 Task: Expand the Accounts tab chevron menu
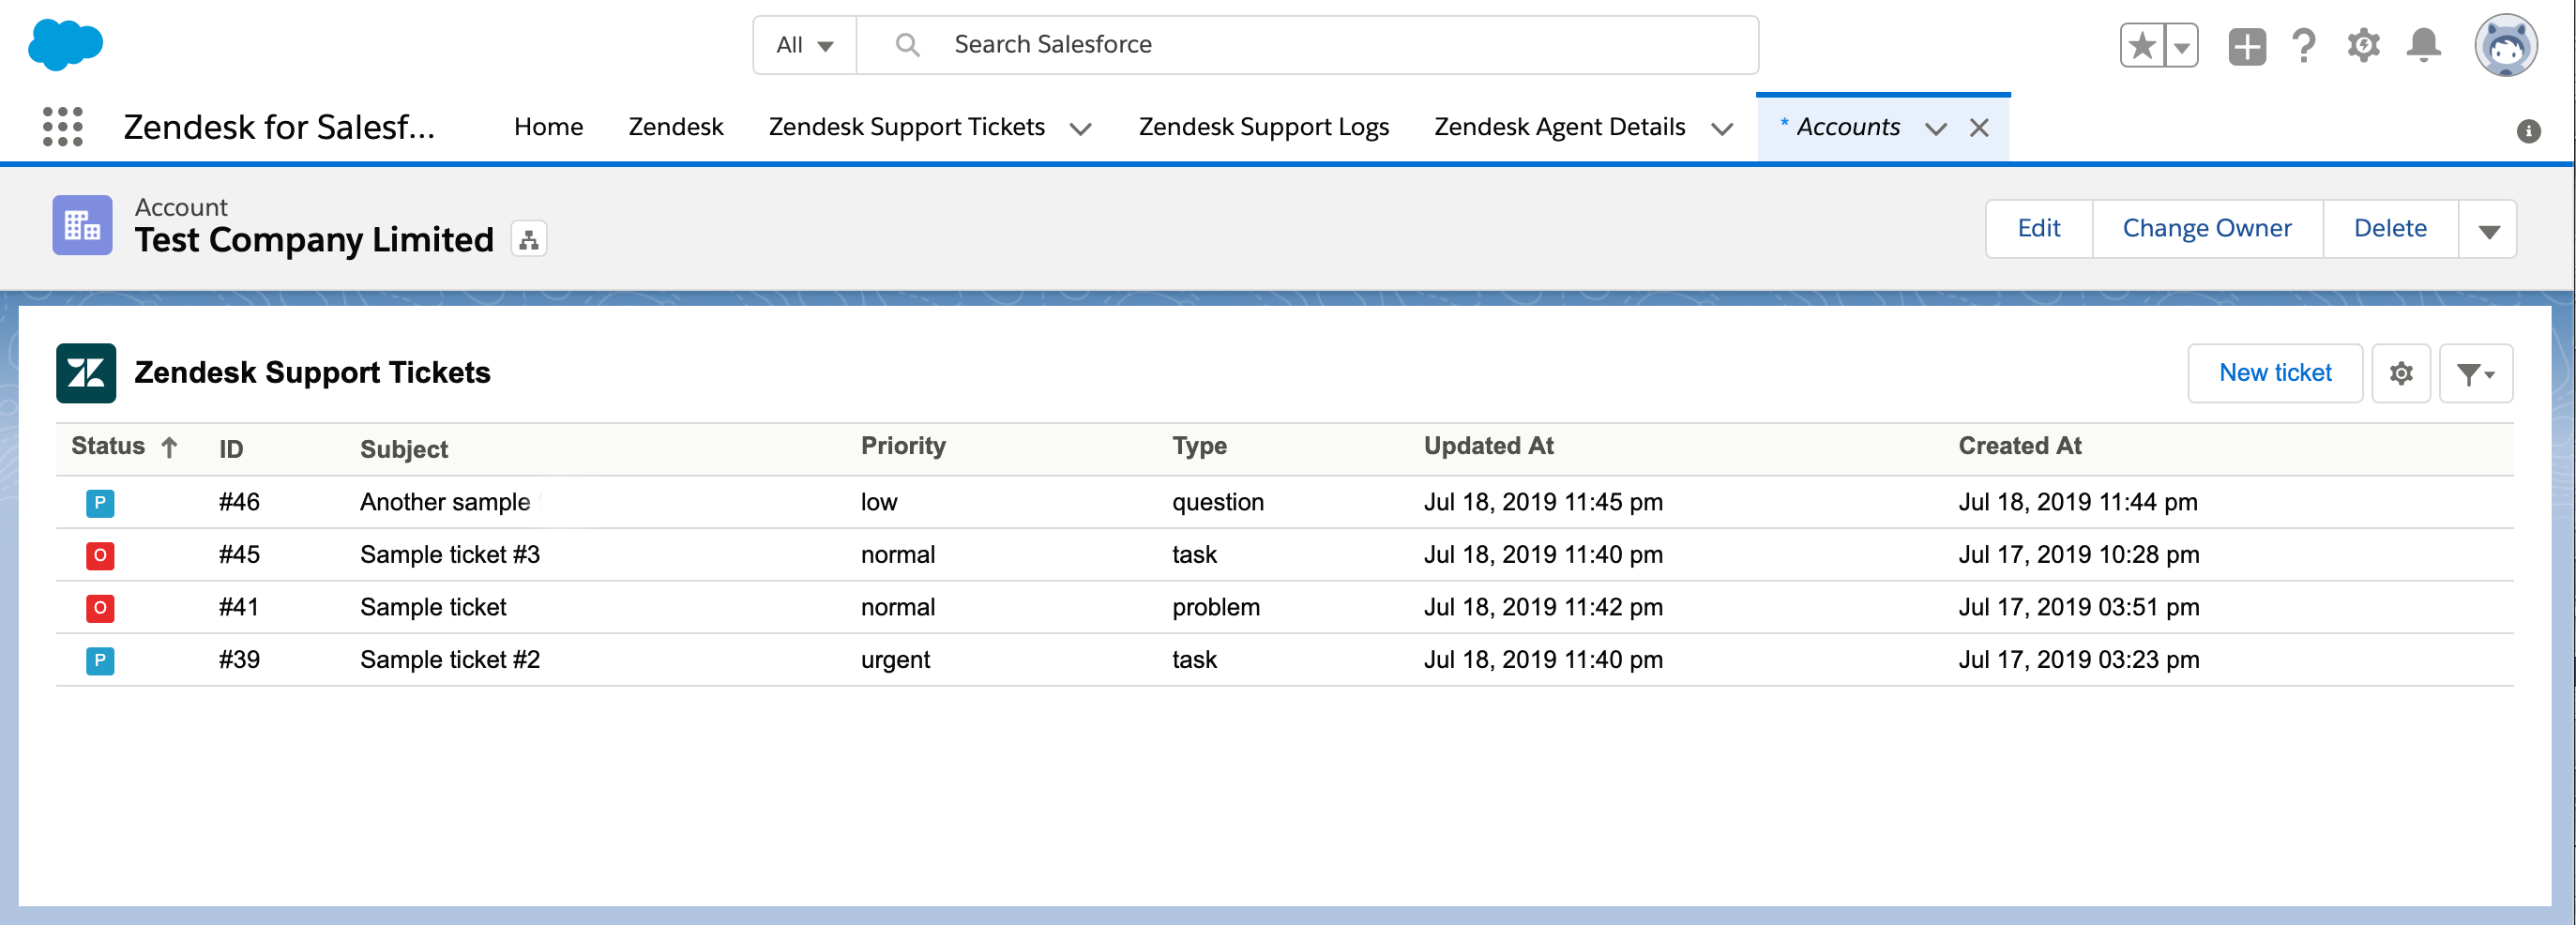click(x=1935, y=129)
